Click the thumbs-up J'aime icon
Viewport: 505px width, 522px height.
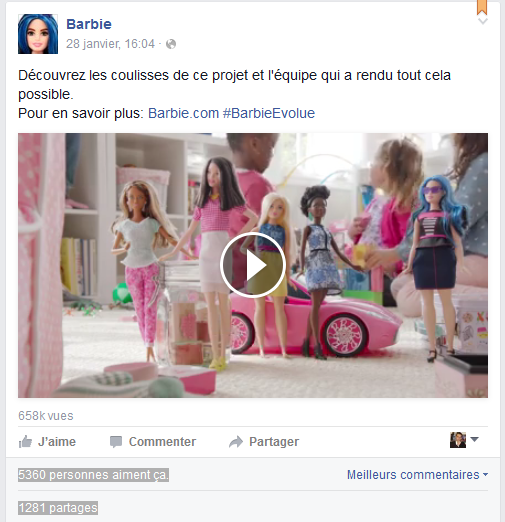(x=25, y=442)
